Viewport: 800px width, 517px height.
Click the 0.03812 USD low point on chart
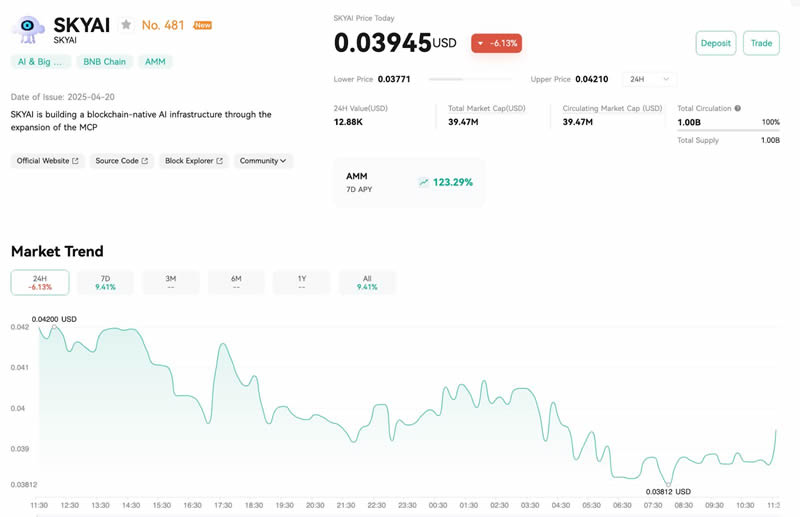667,482
